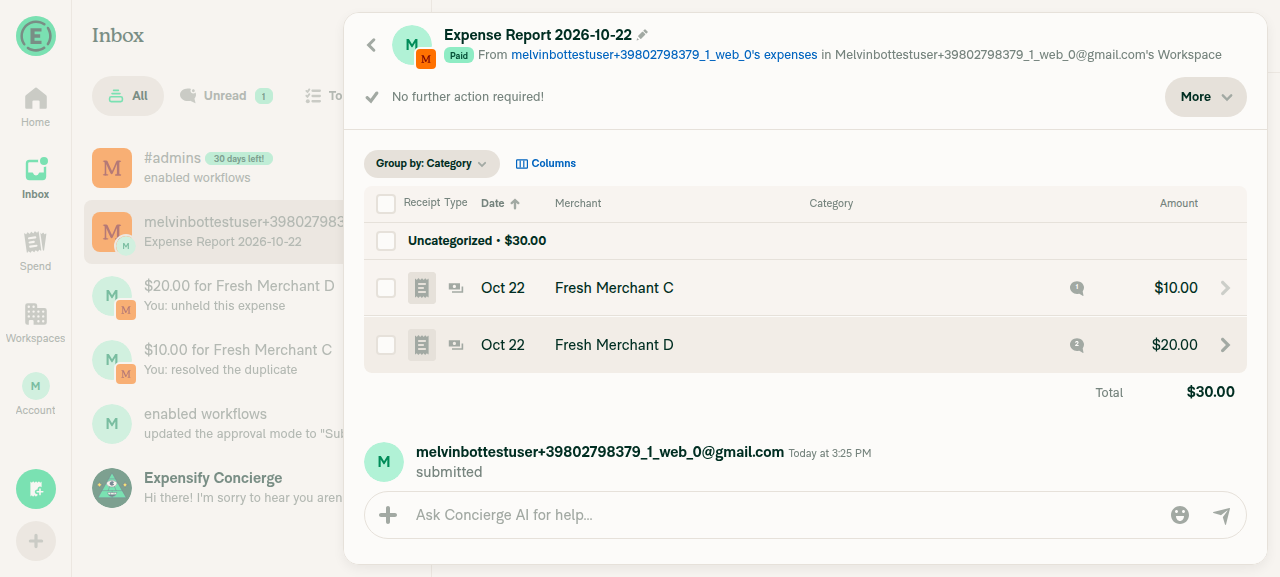
Task: Follow the web_0's expenses link
Action: [x=664, y=55]
